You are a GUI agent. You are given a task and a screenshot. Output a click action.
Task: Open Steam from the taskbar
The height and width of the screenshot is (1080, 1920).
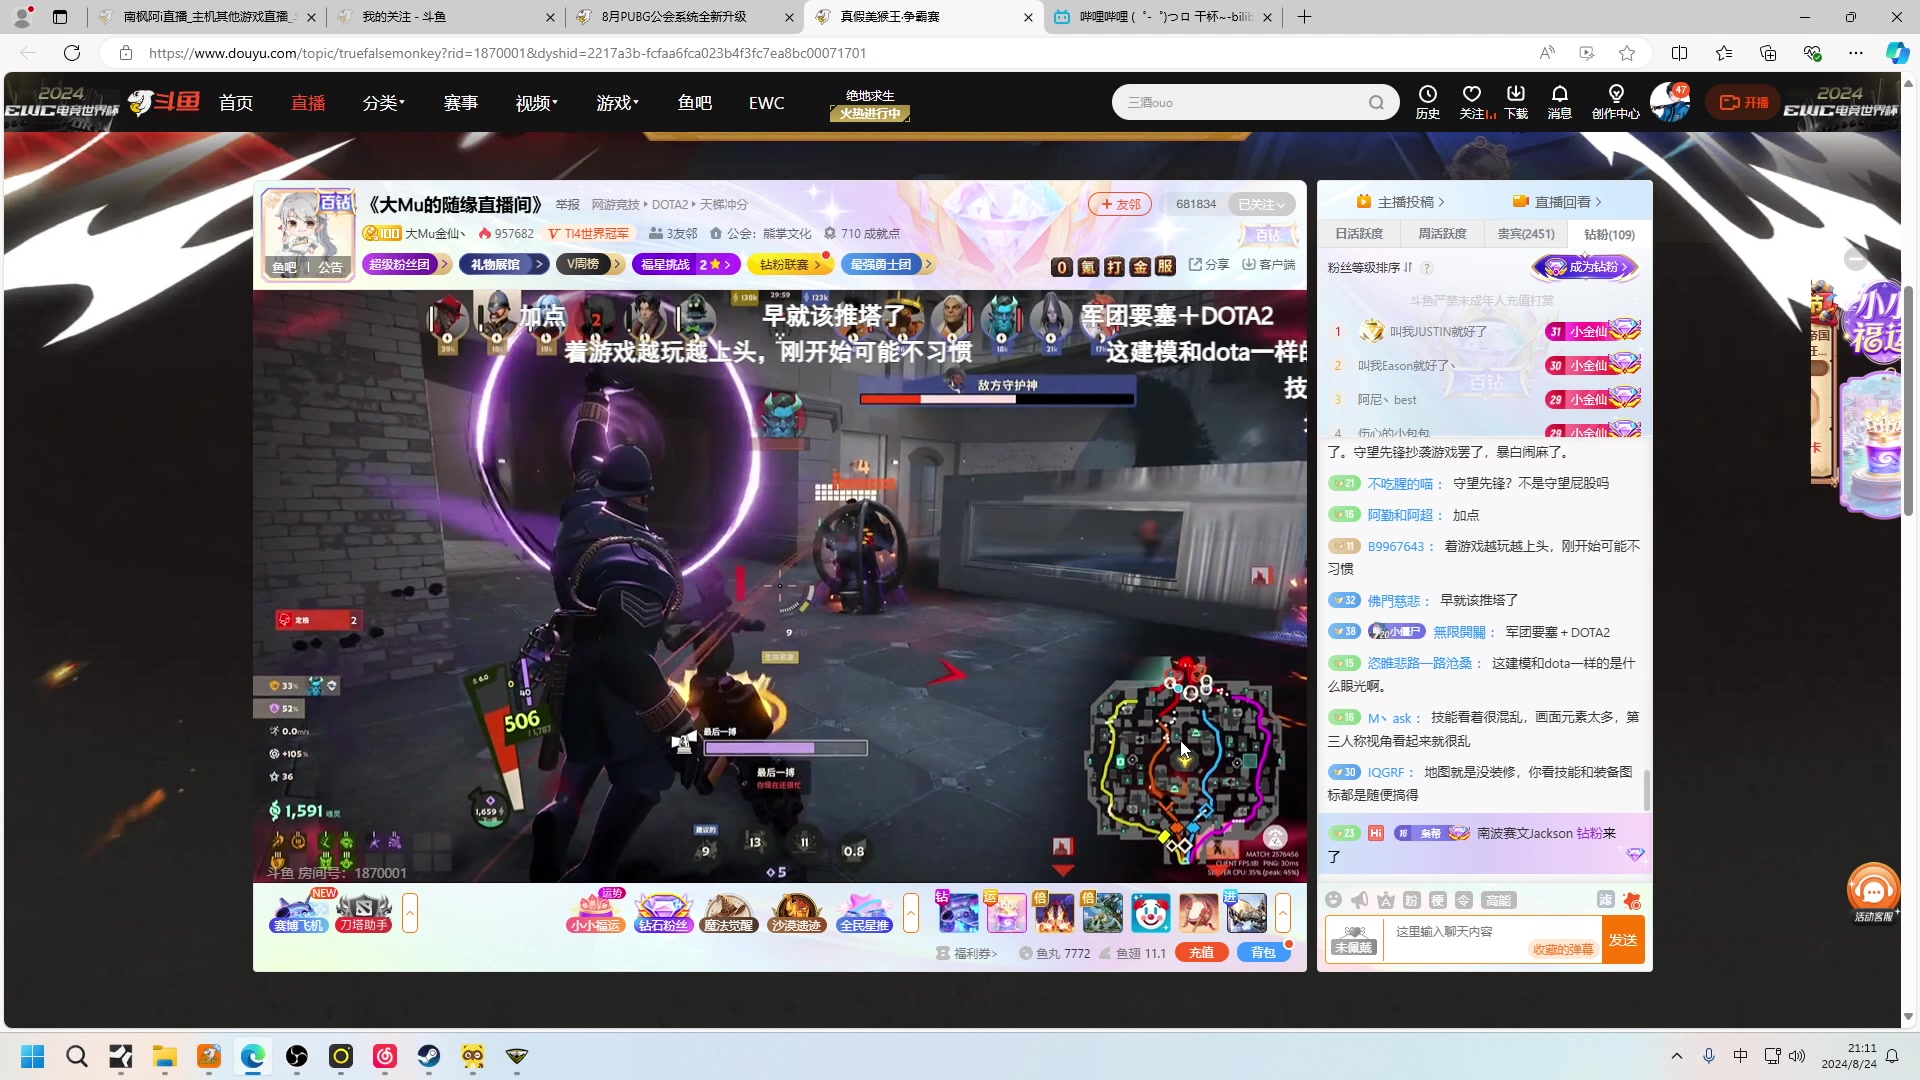point(429,1056)
